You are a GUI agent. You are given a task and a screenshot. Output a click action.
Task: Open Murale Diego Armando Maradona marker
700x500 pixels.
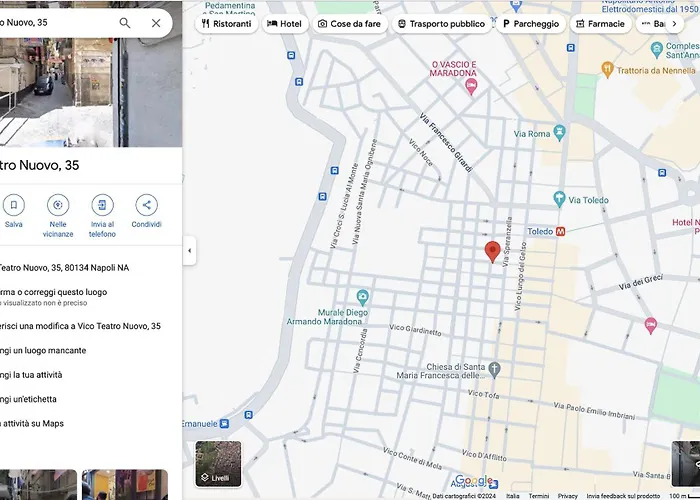click(362, 296)
